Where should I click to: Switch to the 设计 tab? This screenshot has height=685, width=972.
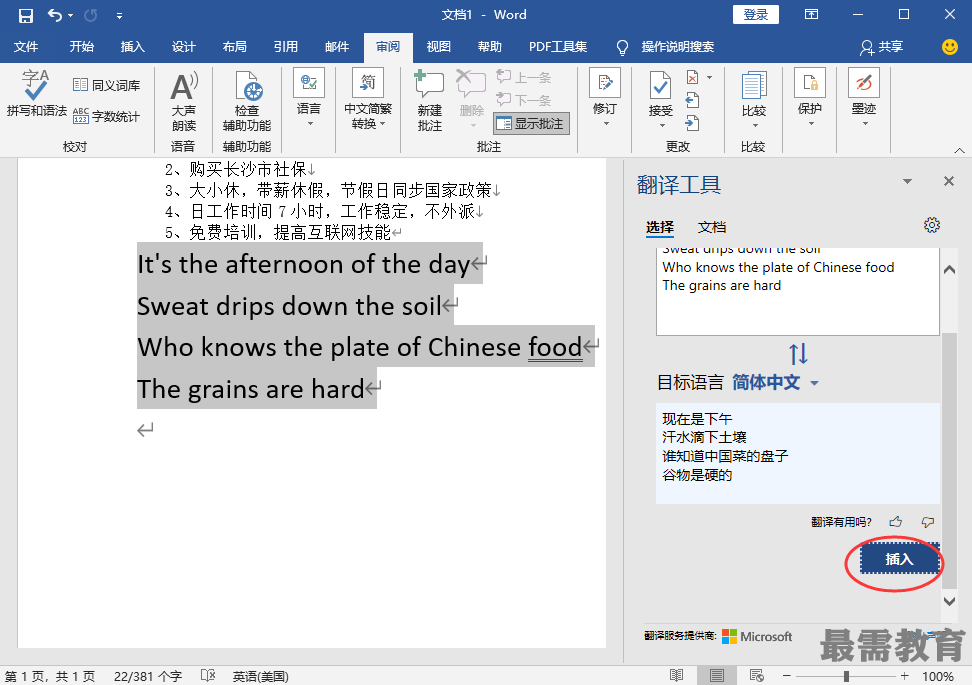click(183, 46)
